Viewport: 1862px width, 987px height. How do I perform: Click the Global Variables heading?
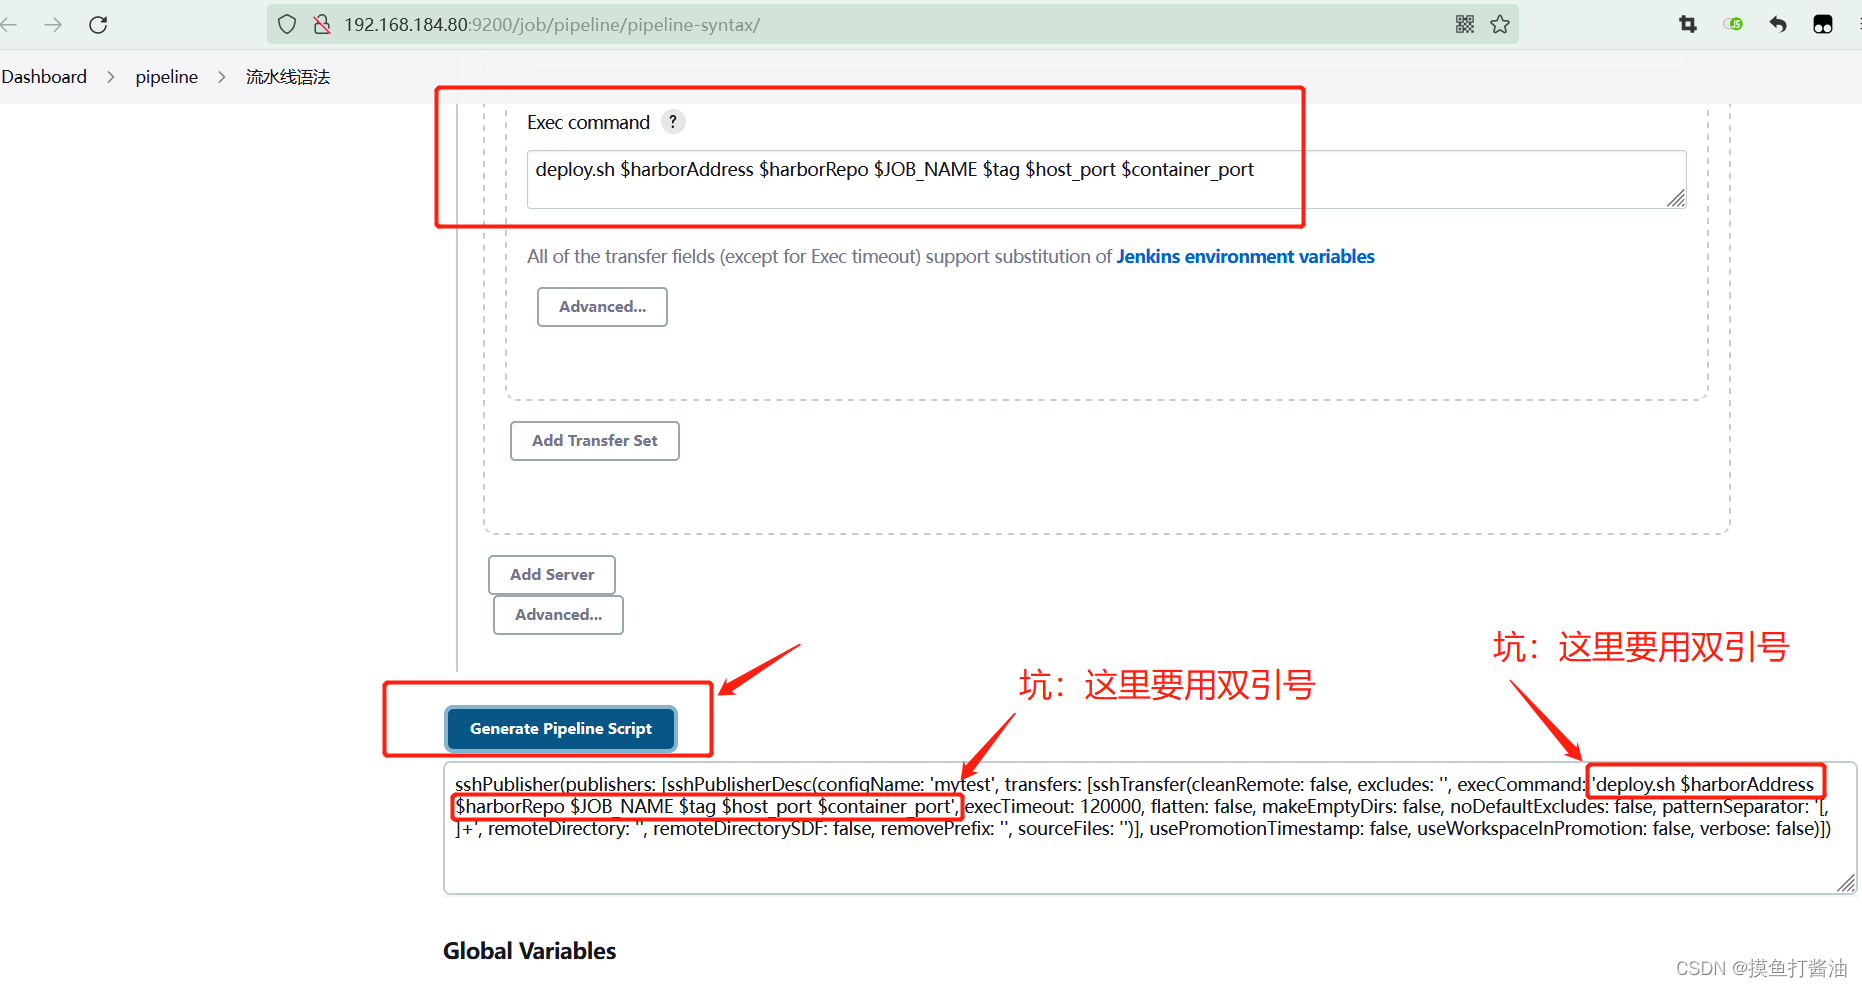(530, 951)
